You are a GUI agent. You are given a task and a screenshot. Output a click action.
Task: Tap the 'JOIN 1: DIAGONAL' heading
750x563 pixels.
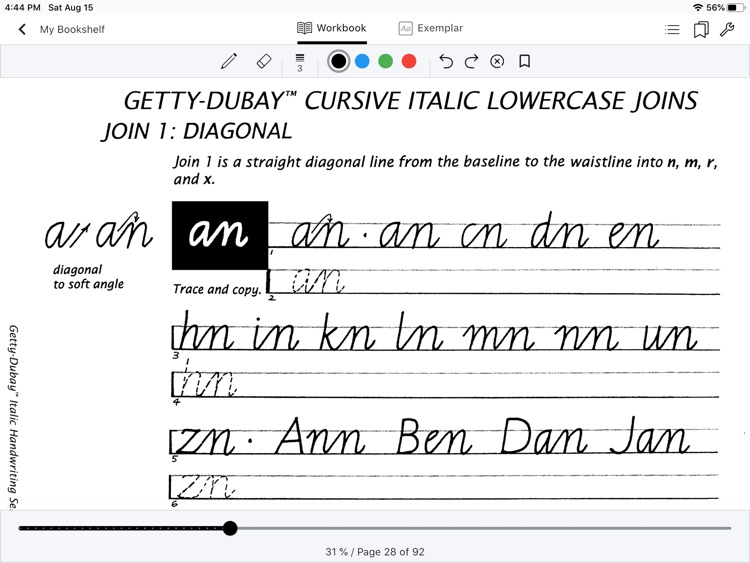click(197, 132)
